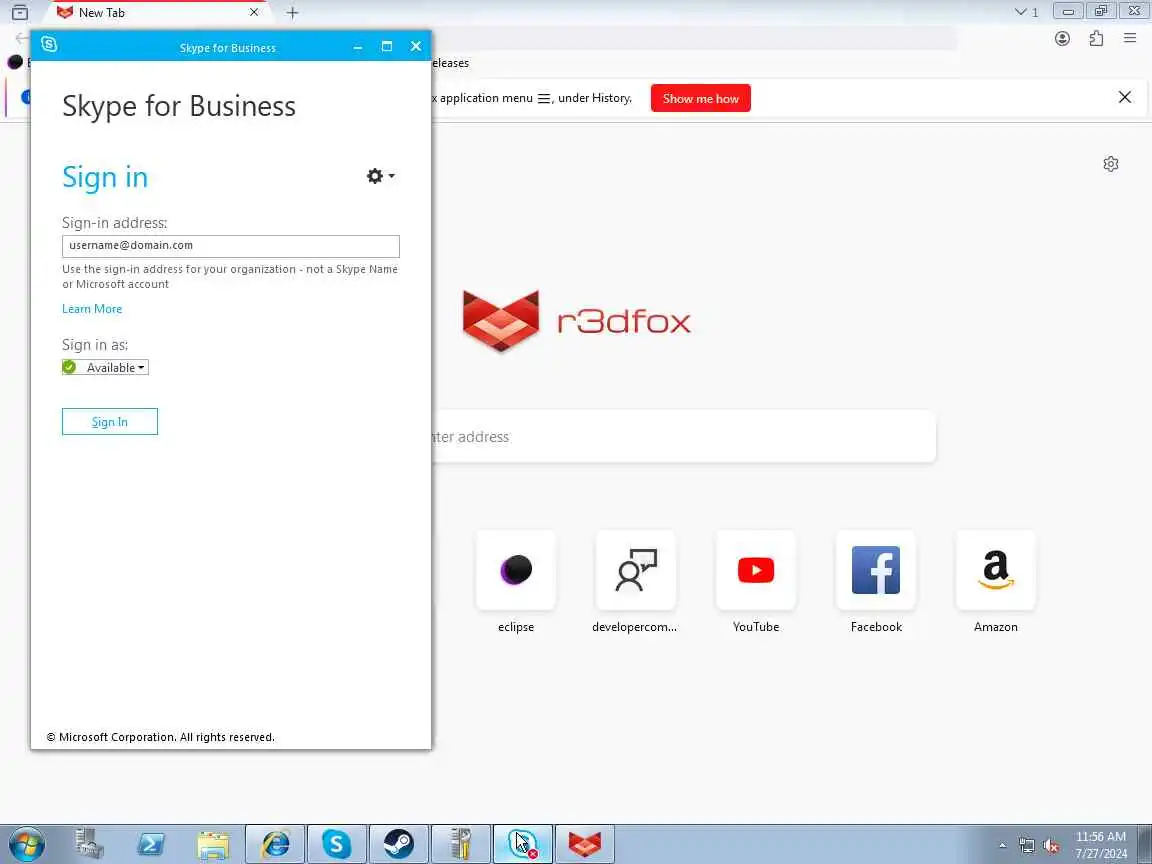Viewport: 1152px width, 864px height.
Task: Open the Amazon shortcut tile
Action: [x=996, y=570]
